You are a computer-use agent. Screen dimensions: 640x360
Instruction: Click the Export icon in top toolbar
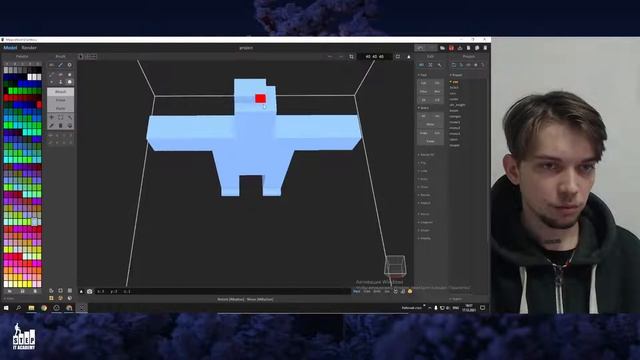click(460, 48)
